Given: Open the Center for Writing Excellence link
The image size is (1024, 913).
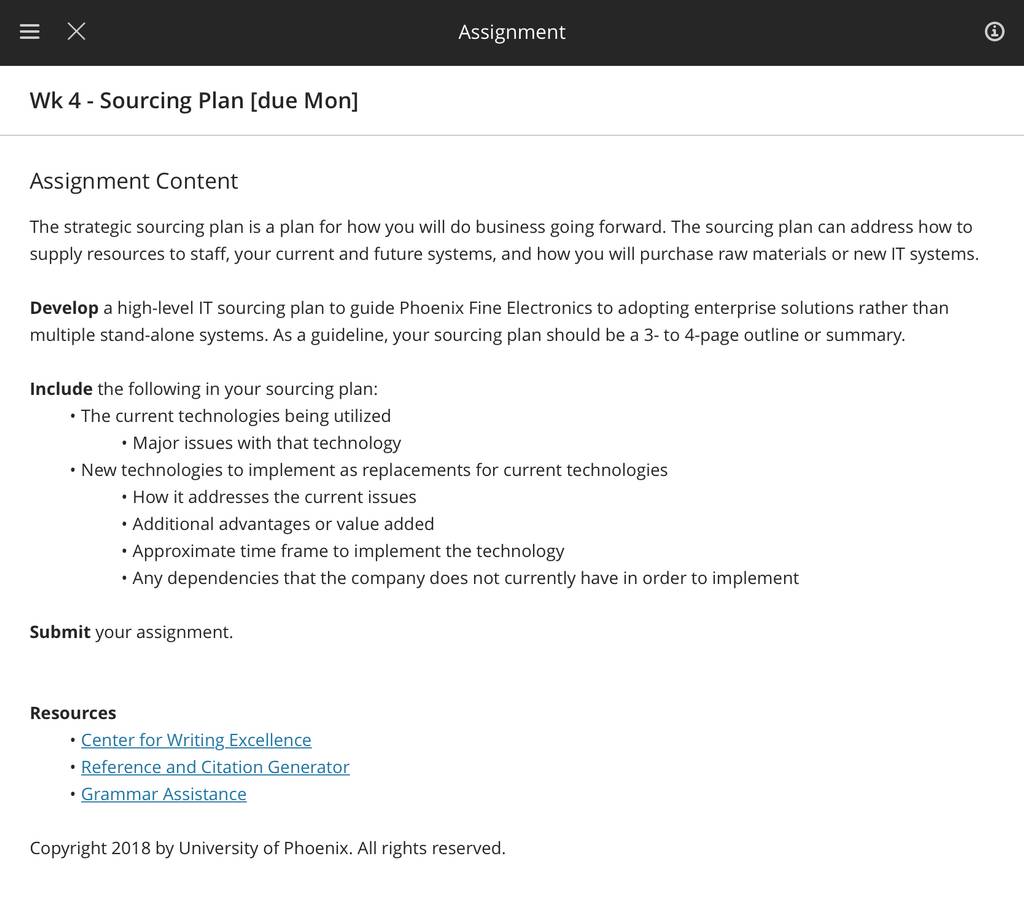Looking at the screenshot, I should pos(196,740).
